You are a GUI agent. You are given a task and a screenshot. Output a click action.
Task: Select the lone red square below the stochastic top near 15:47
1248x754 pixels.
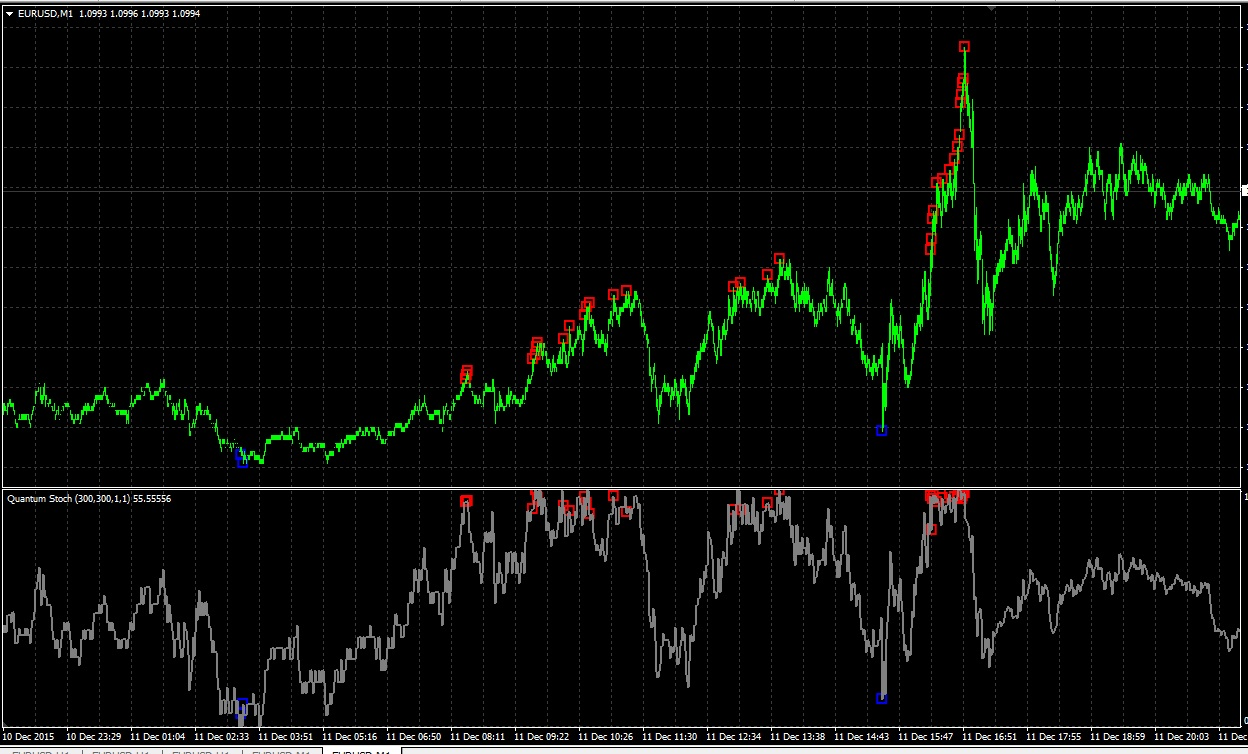pyautogui.click(x=932, y=529)
